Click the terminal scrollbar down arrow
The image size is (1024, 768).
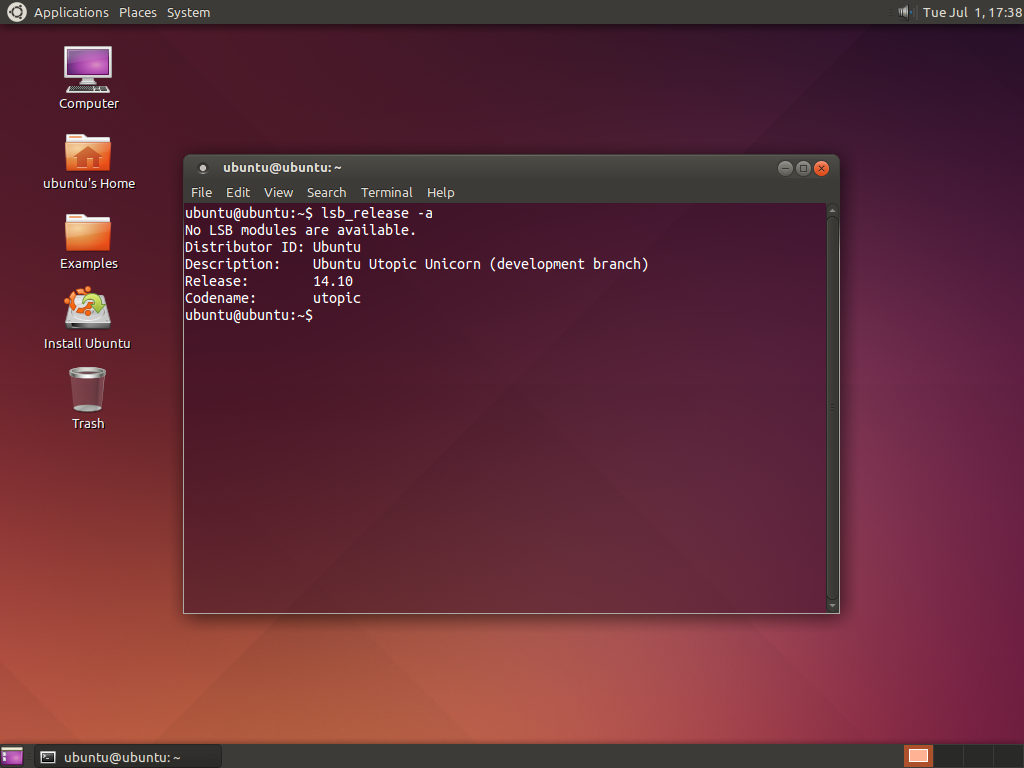tap(832, 604)
